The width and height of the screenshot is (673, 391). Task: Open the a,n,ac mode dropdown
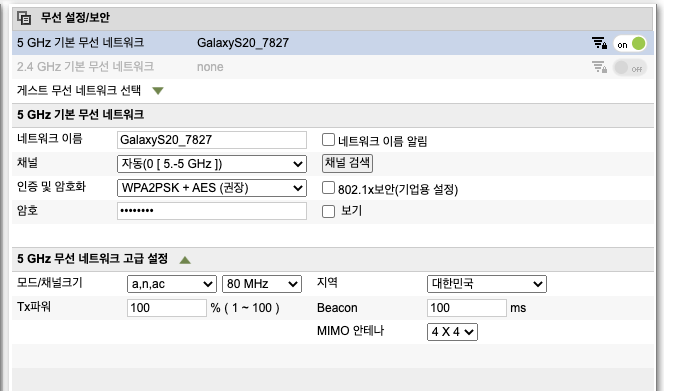[172, 284]
